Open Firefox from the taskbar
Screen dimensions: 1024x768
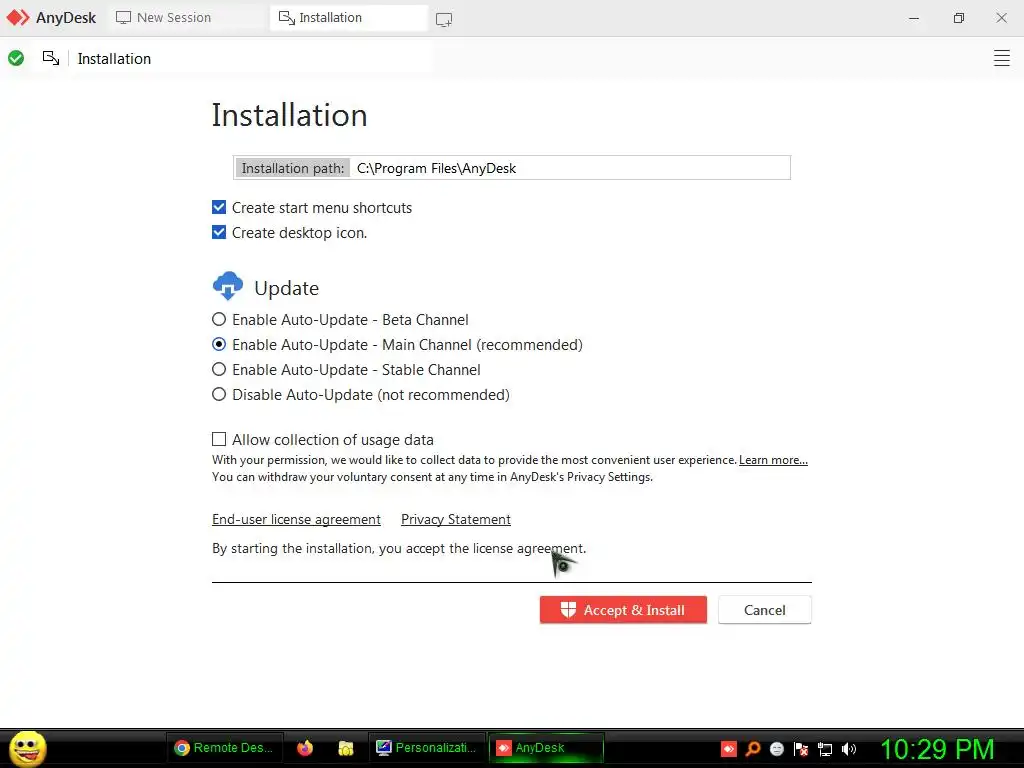pos(305,748)
